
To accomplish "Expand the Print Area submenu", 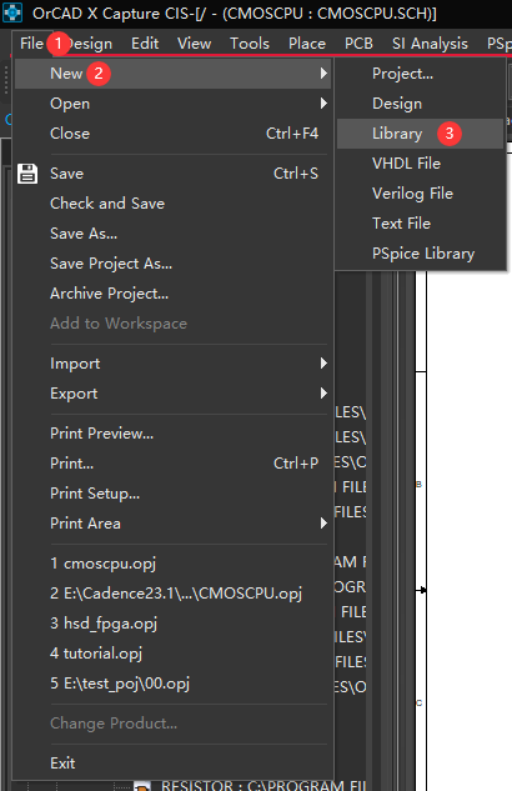I will (x=189, y=523).
